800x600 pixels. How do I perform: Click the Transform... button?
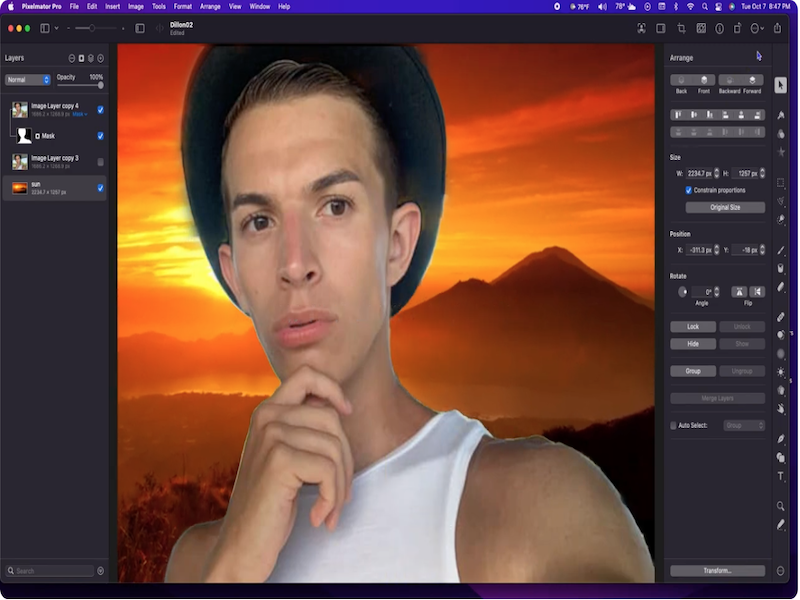click(717, 571)
